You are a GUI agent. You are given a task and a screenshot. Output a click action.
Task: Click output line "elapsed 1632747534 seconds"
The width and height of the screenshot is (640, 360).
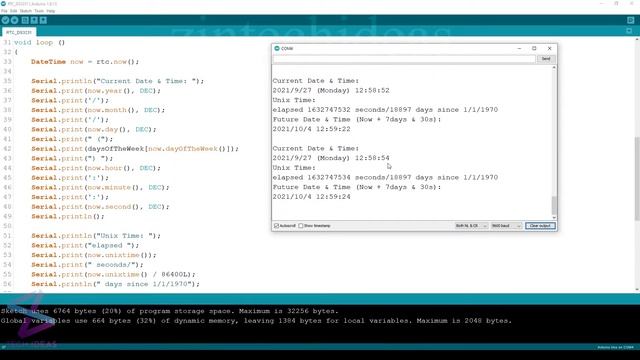(385, 177)
